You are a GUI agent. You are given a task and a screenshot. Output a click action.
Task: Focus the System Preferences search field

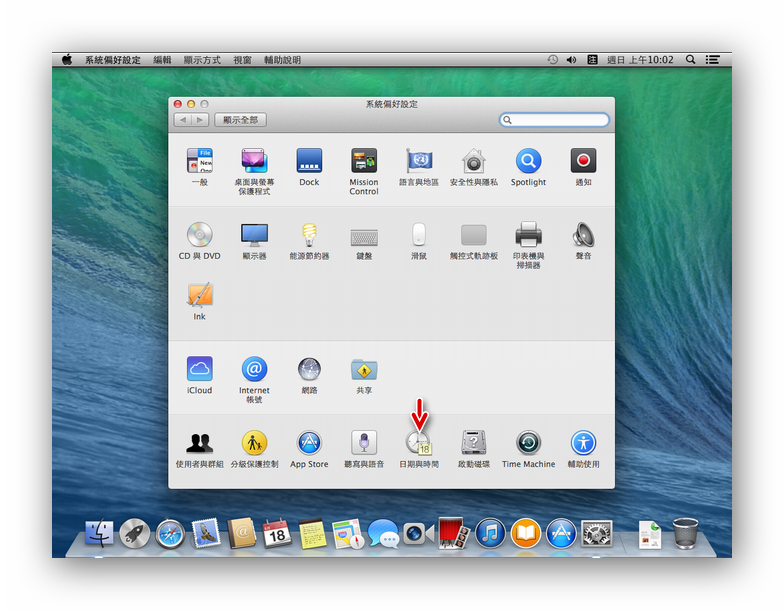point(554,120)
